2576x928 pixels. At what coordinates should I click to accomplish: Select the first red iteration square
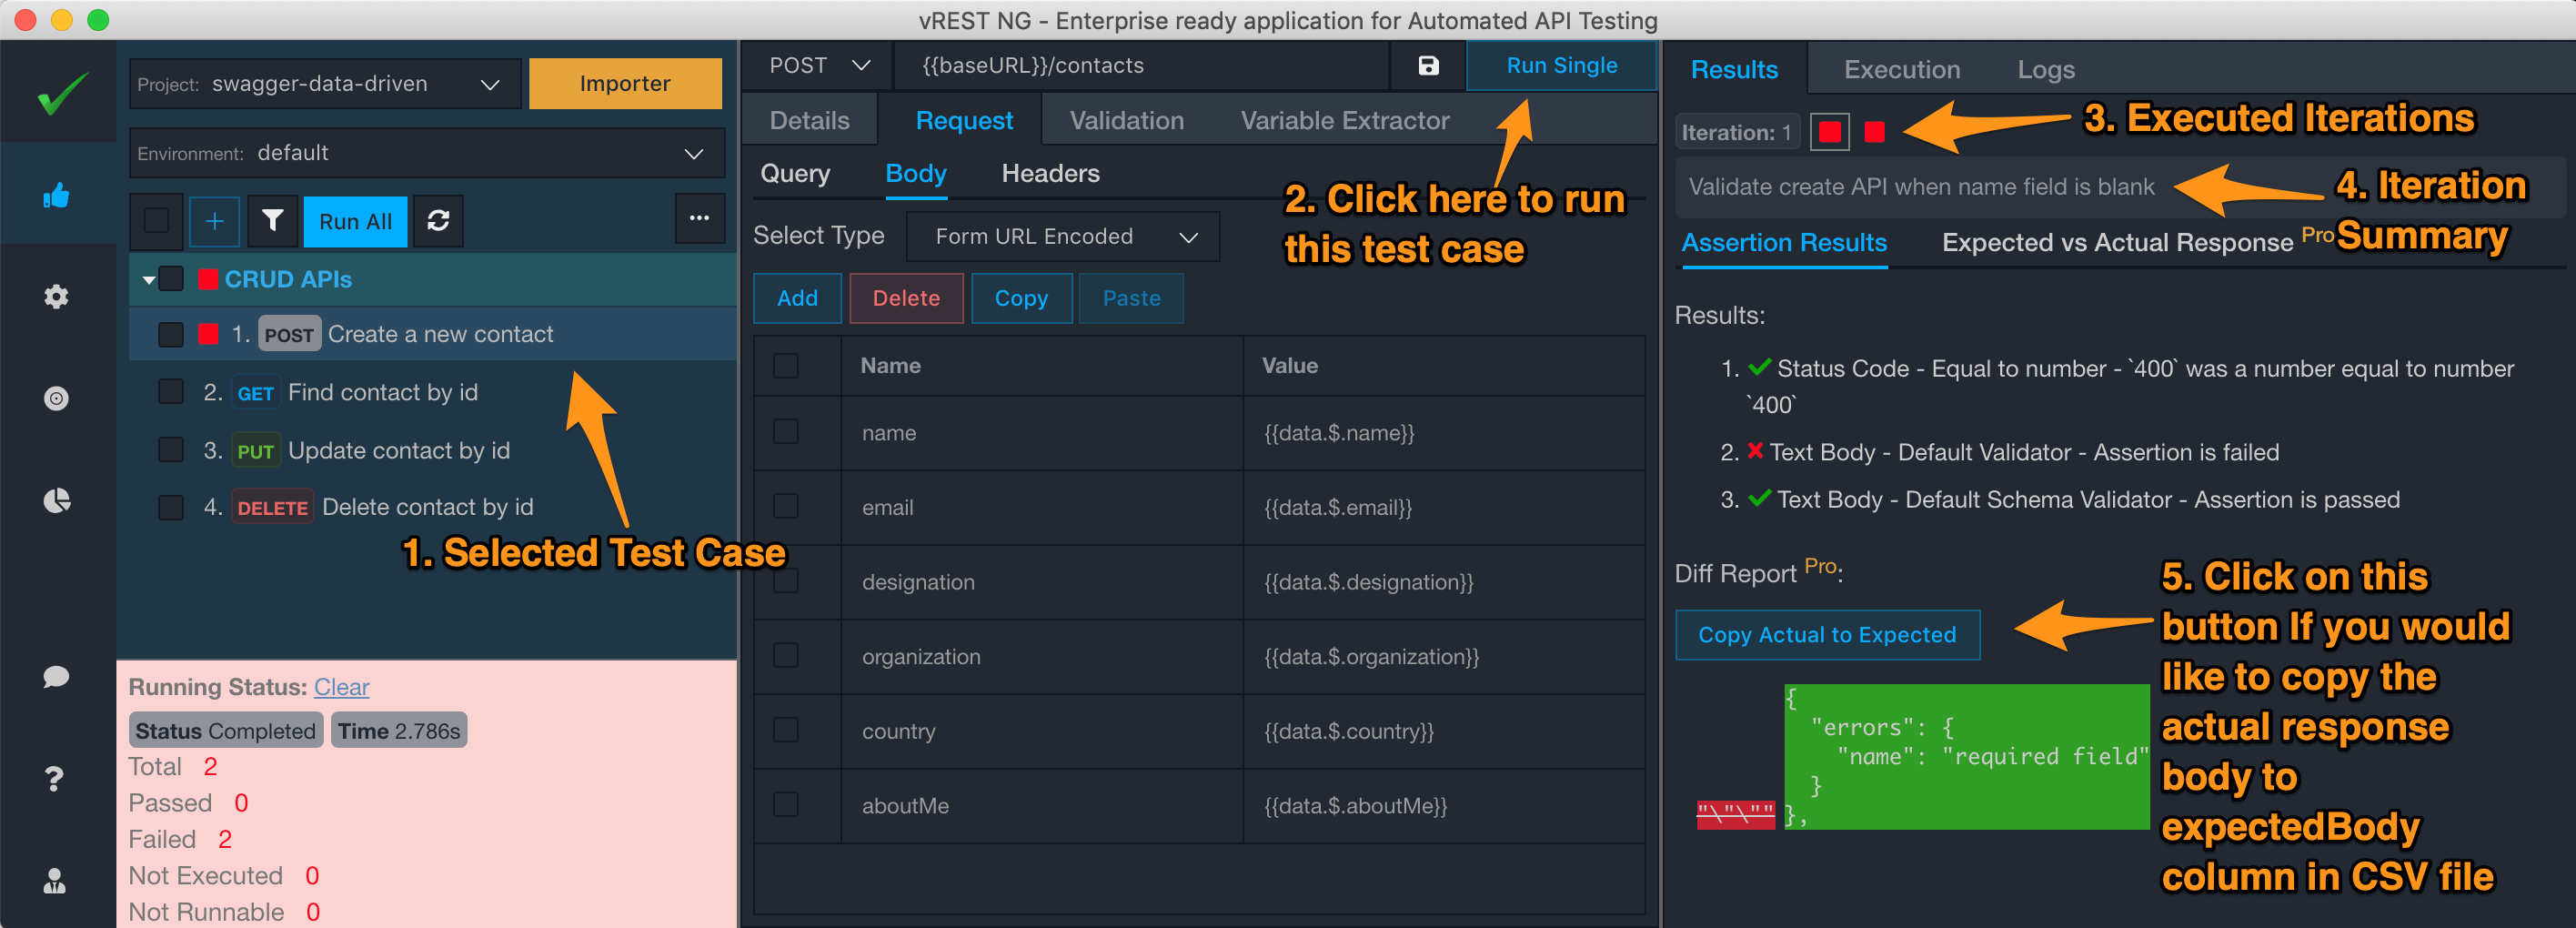point(1829,132)
